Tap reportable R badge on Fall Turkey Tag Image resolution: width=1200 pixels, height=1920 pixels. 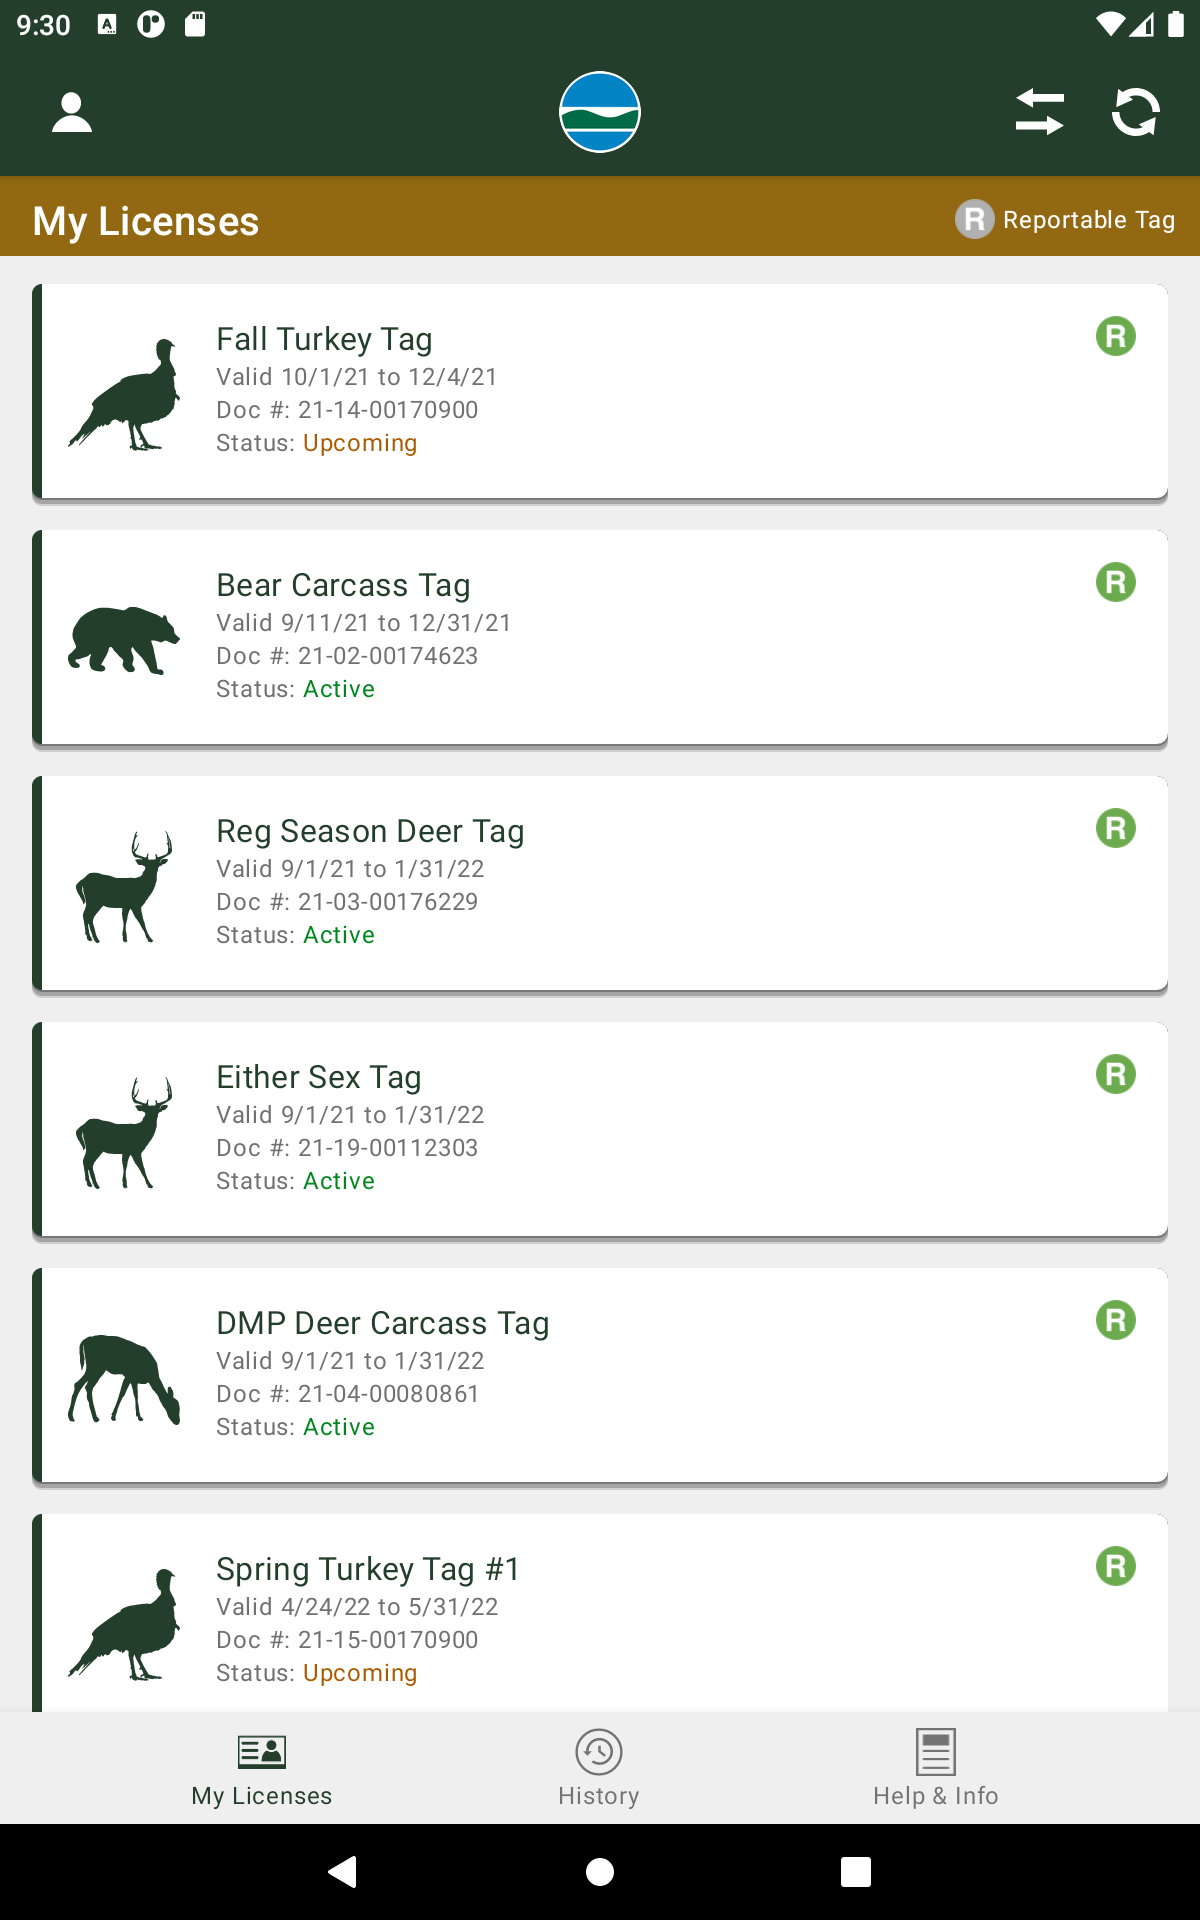pyautogui.click(x=1115, y=336)
